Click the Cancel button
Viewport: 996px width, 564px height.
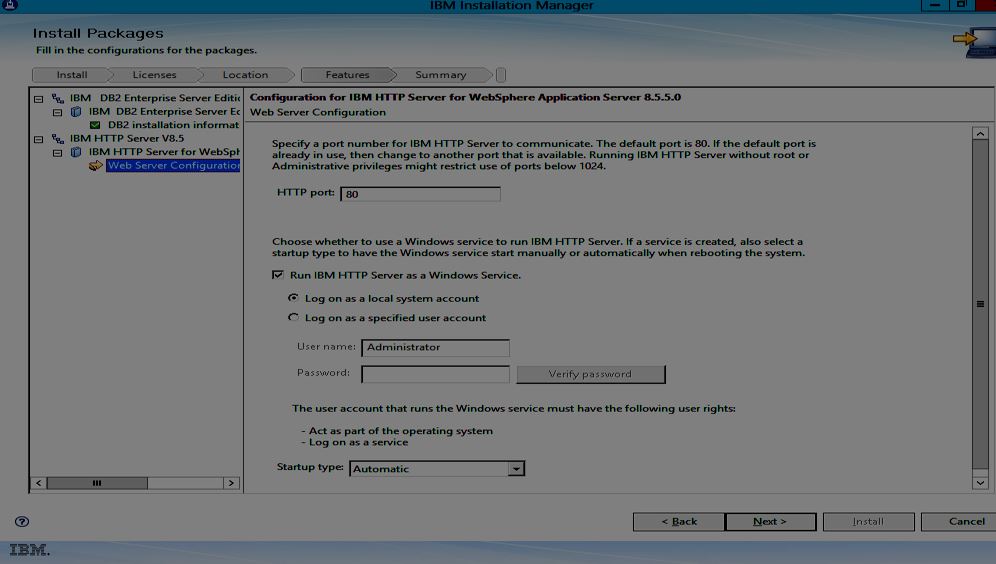(959, 521)
